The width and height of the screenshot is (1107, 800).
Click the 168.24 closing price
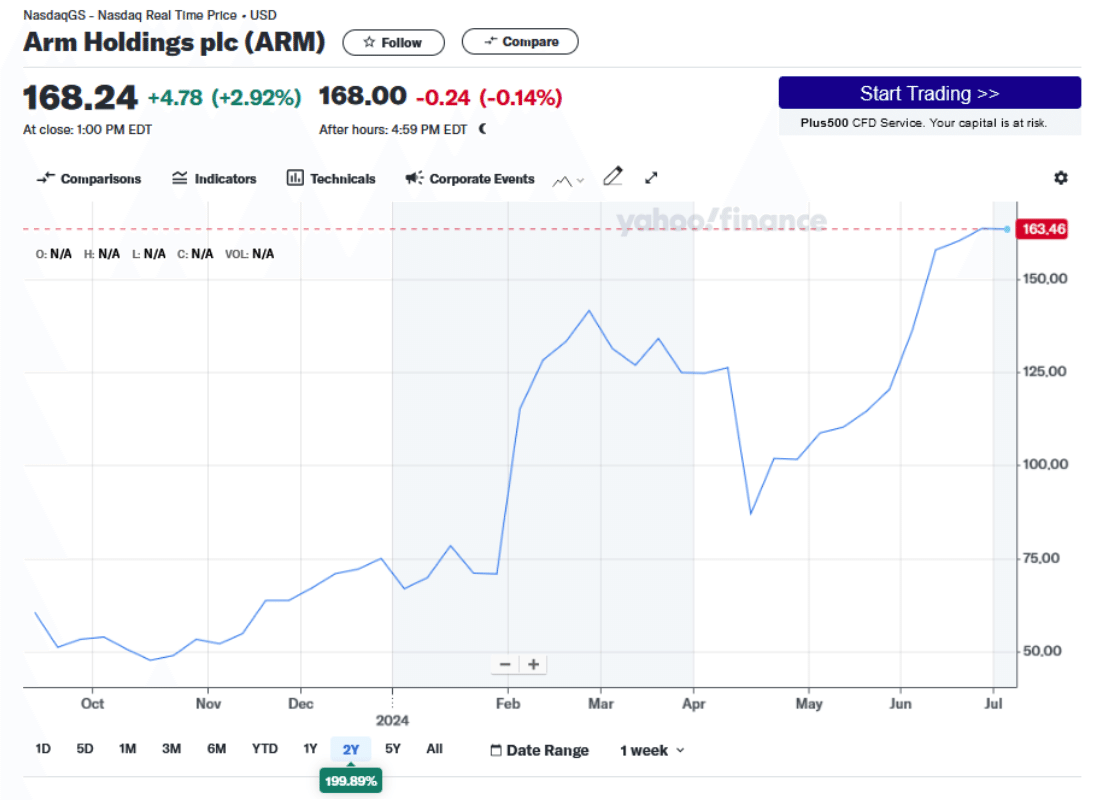[x=80, y=97]
